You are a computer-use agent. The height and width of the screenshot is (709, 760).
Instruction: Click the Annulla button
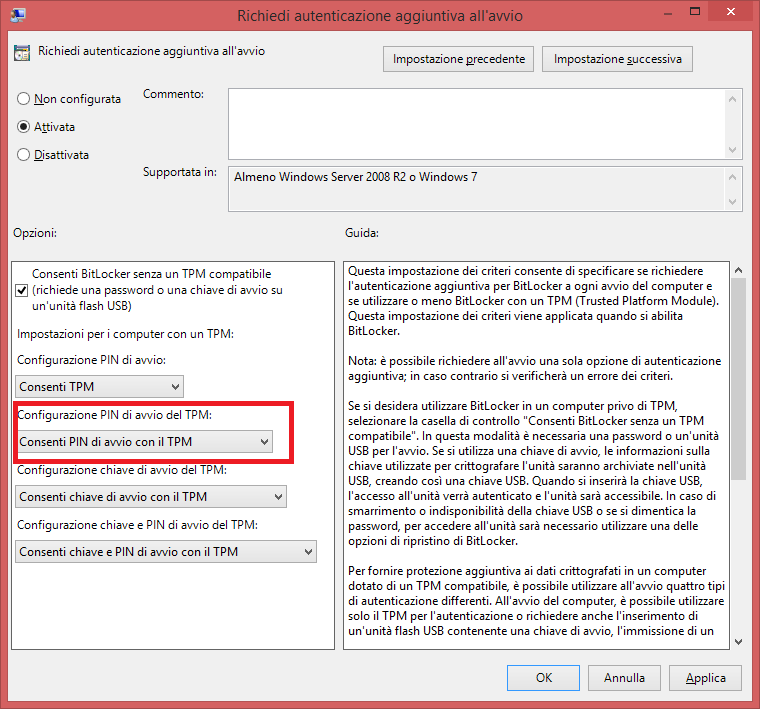(x=624, y=677)
